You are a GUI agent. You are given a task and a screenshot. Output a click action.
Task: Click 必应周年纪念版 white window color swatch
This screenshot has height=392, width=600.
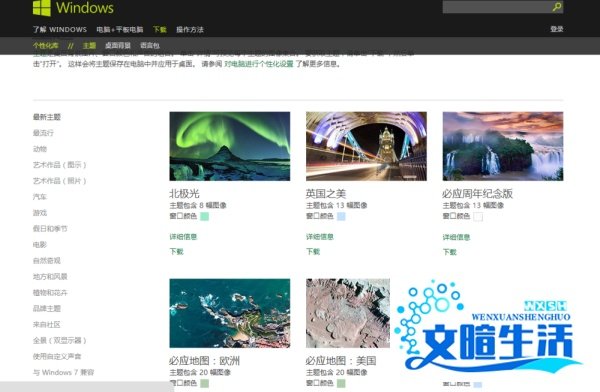click(478, 217)
